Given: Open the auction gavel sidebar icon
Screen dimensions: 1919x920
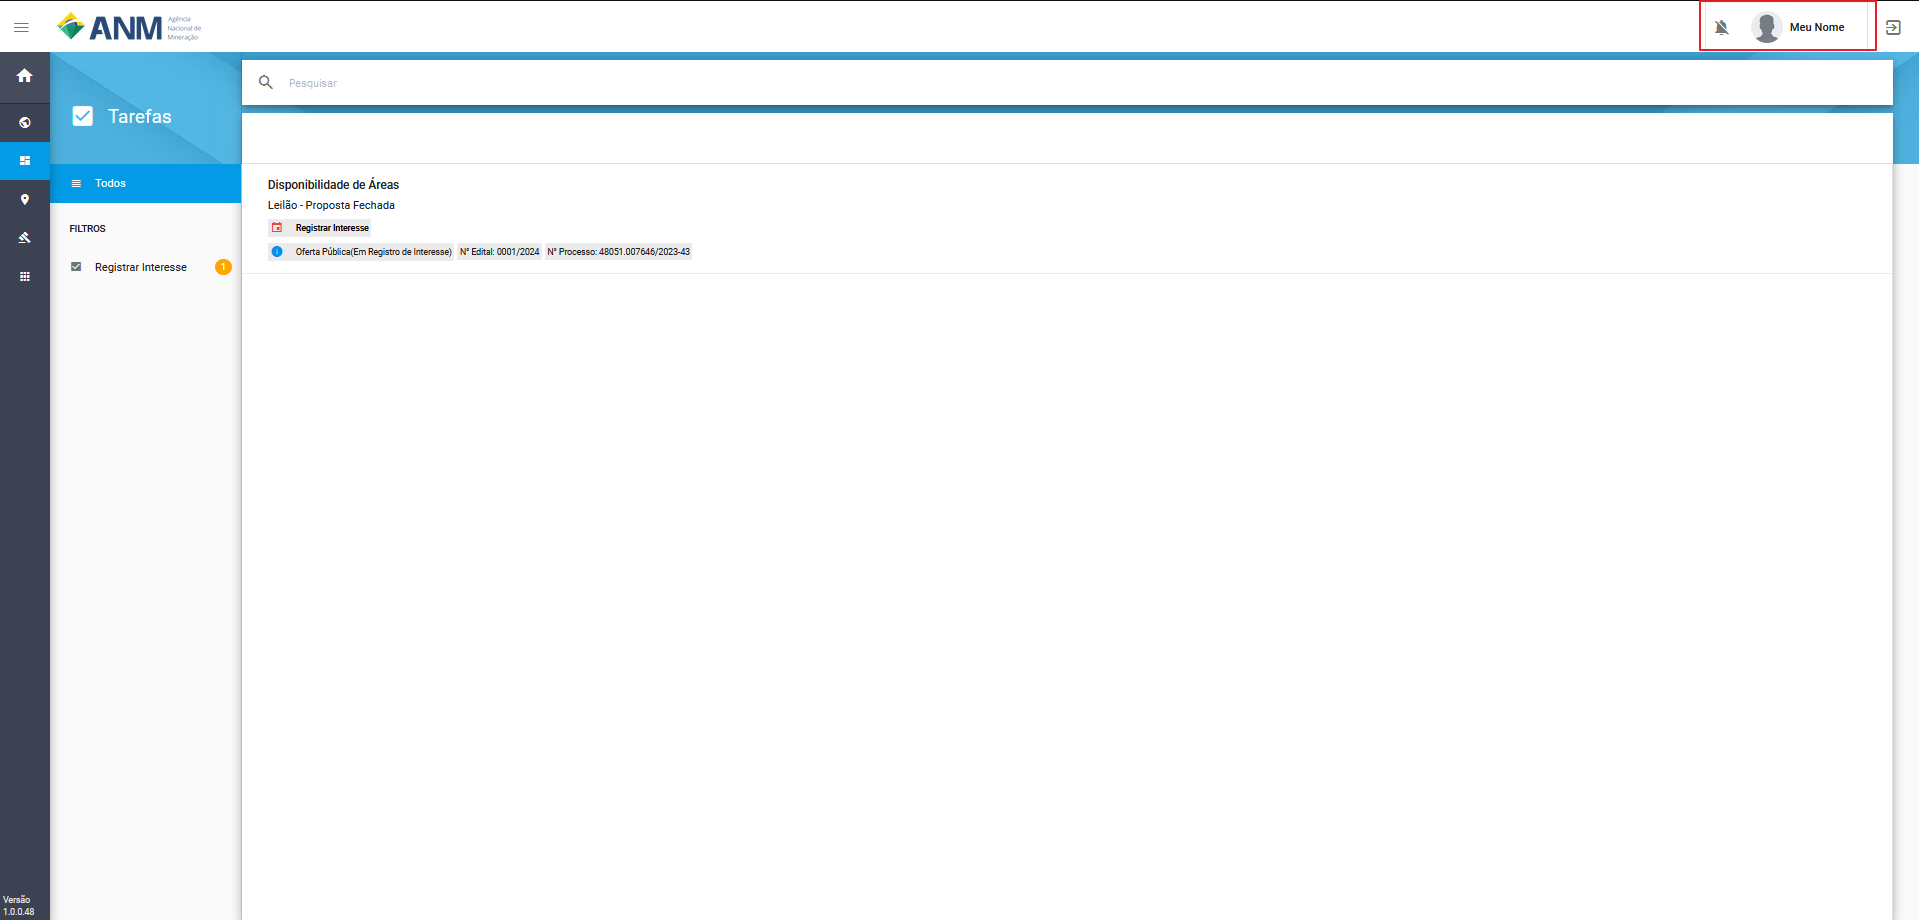Looking at the screenshot, I should point(25,238).
